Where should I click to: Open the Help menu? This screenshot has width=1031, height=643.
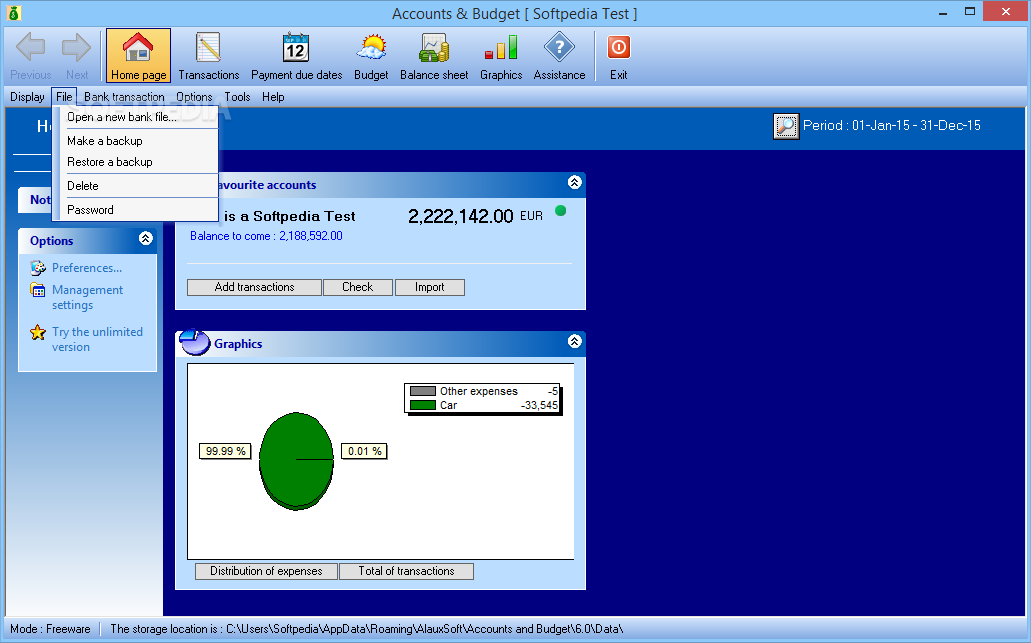[273, 97]
